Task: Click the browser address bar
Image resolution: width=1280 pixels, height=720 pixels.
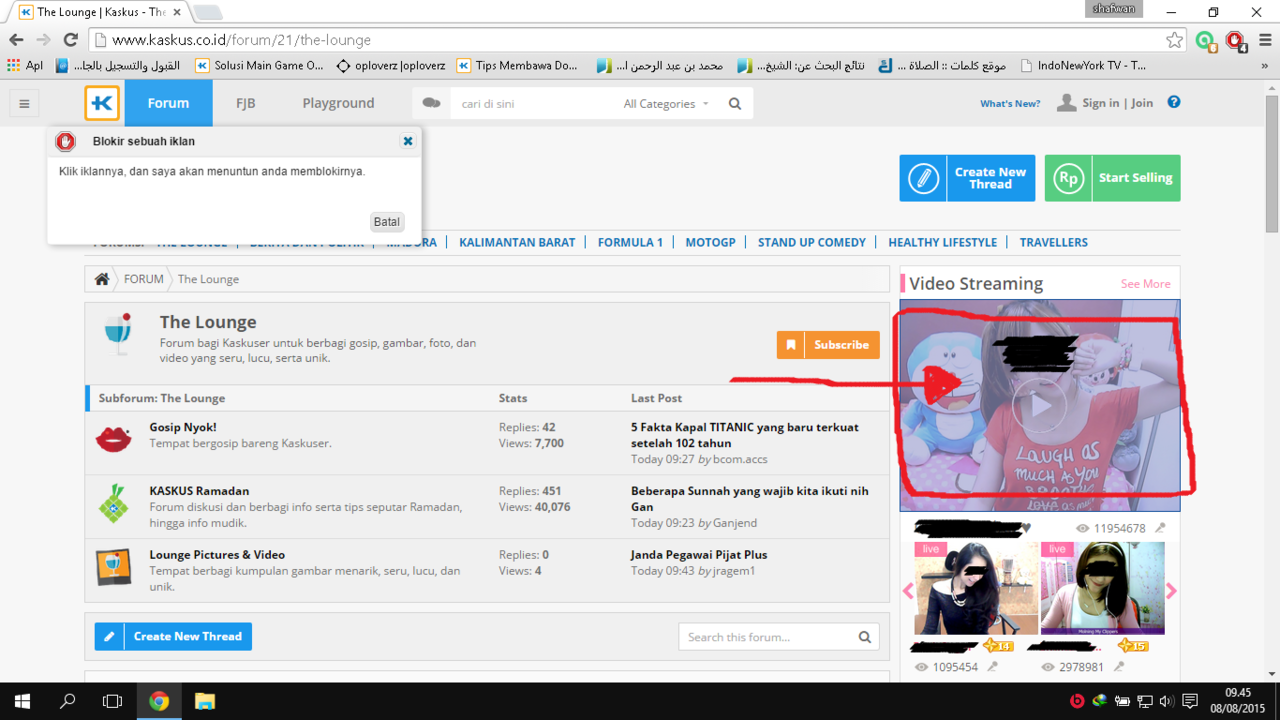Action: point(630,40)
